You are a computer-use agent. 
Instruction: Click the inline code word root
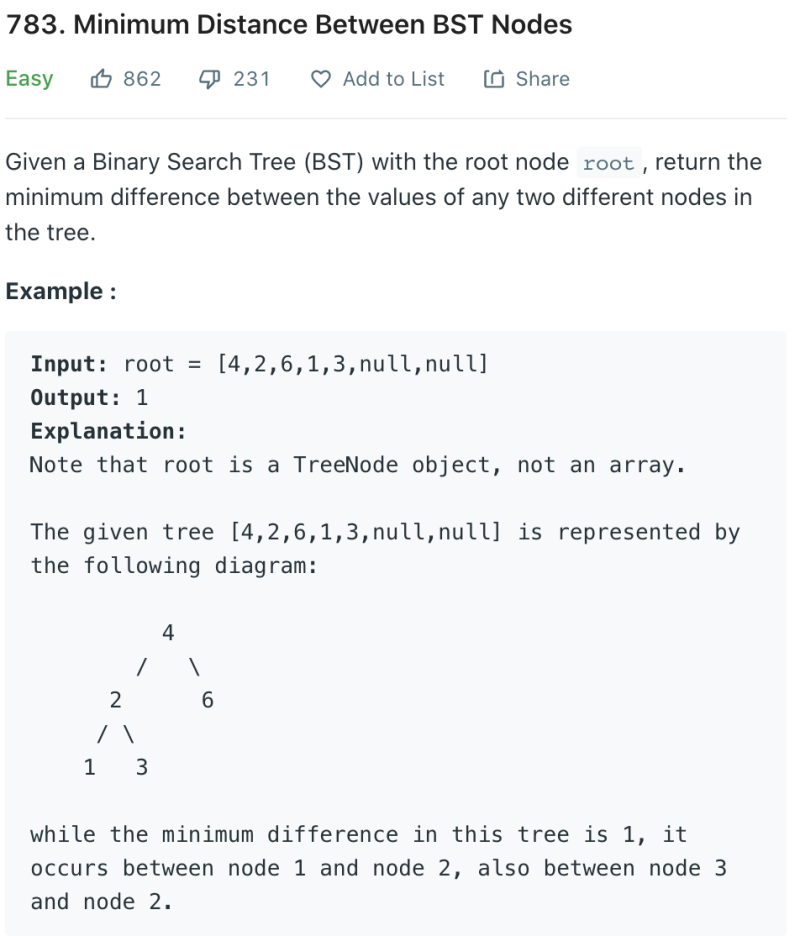point(608,163)
